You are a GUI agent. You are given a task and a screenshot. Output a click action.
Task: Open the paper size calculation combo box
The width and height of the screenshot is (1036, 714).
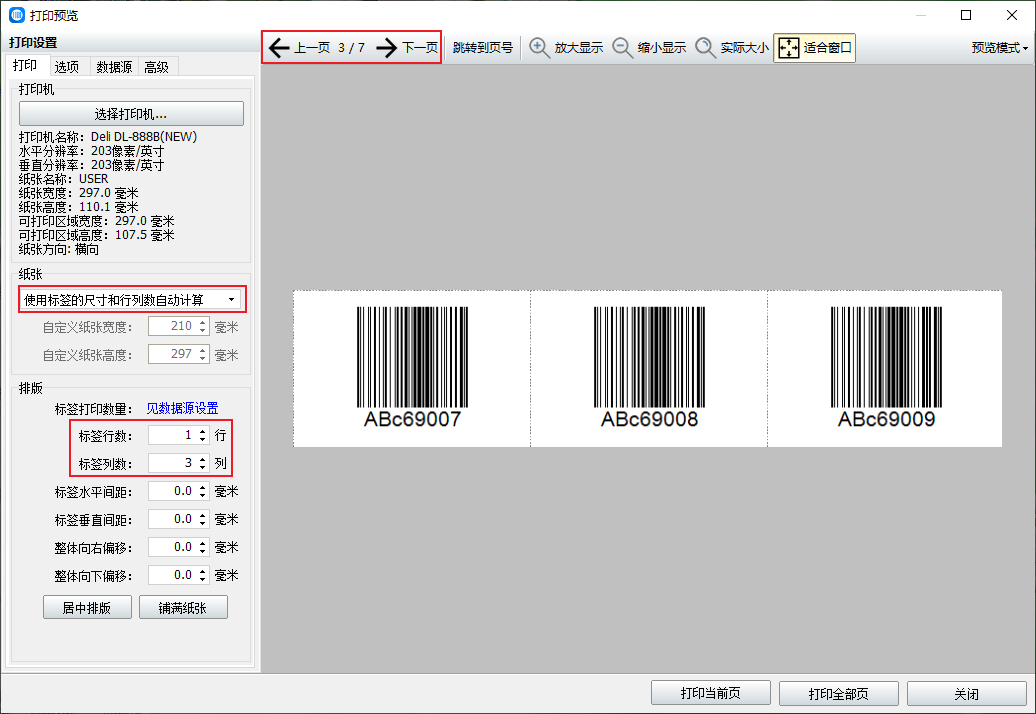pos(131,300)
